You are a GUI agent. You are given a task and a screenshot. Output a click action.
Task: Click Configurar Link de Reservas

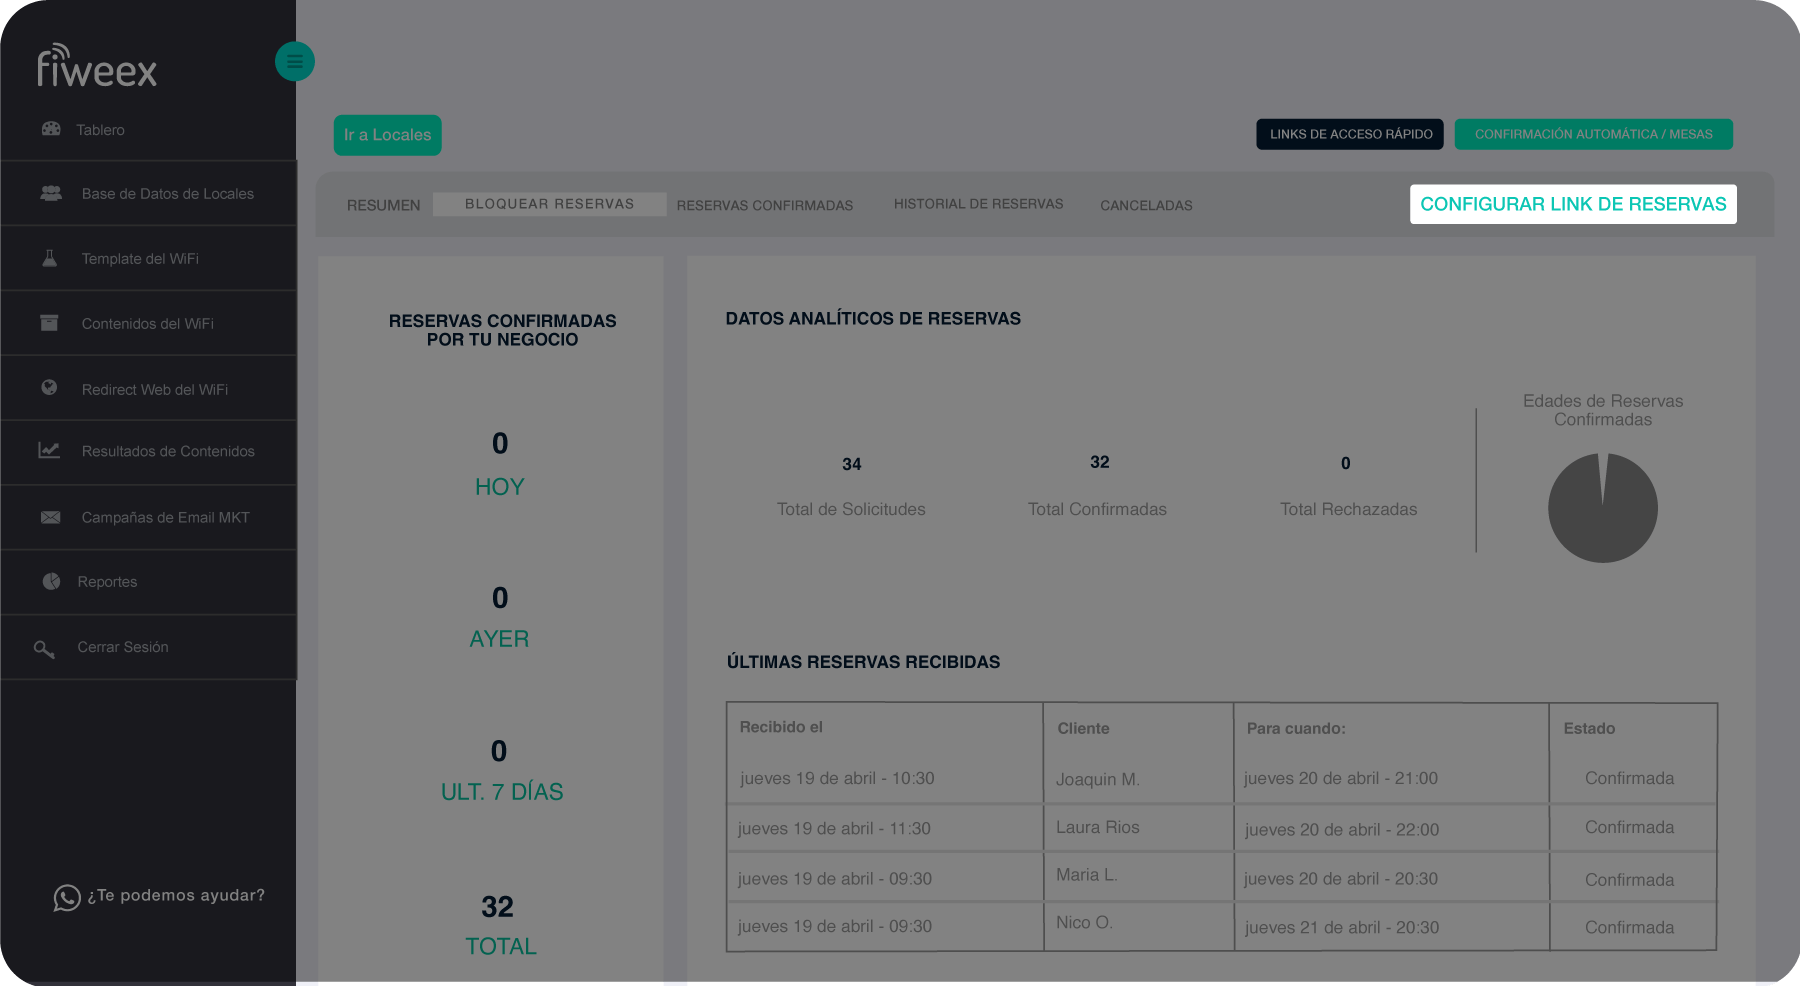point(1572,204)
